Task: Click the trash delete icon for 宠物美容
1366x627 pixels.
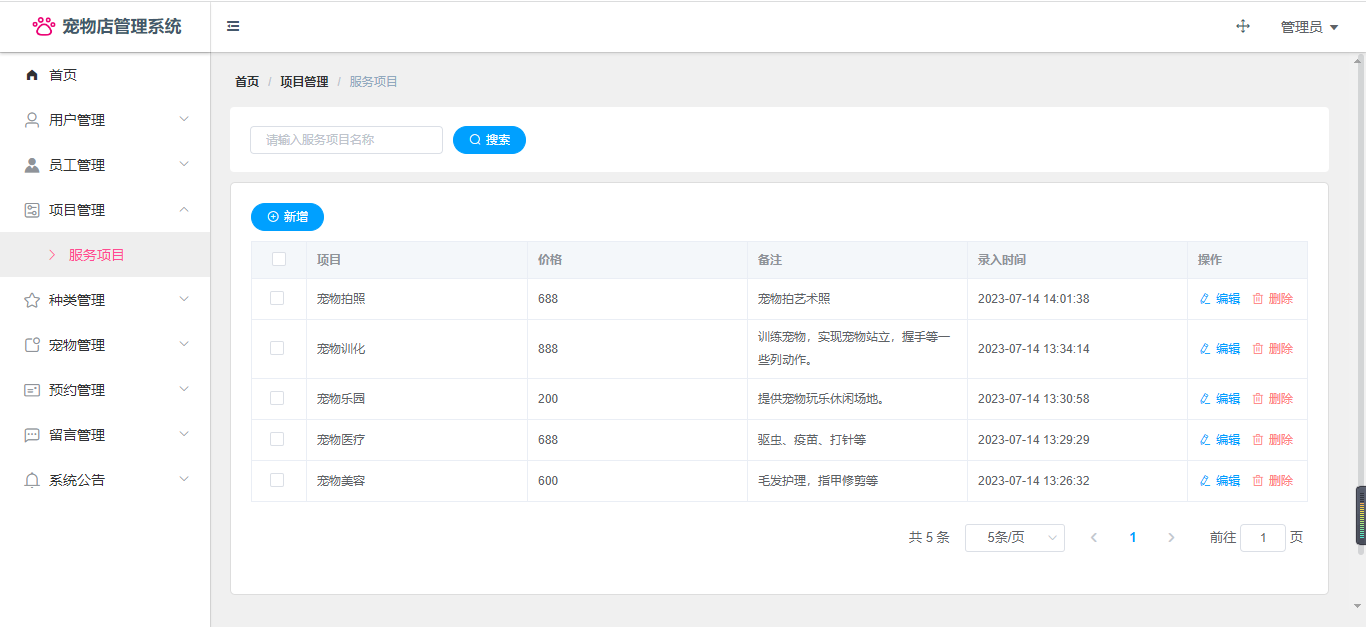Action: (1258, 481)
